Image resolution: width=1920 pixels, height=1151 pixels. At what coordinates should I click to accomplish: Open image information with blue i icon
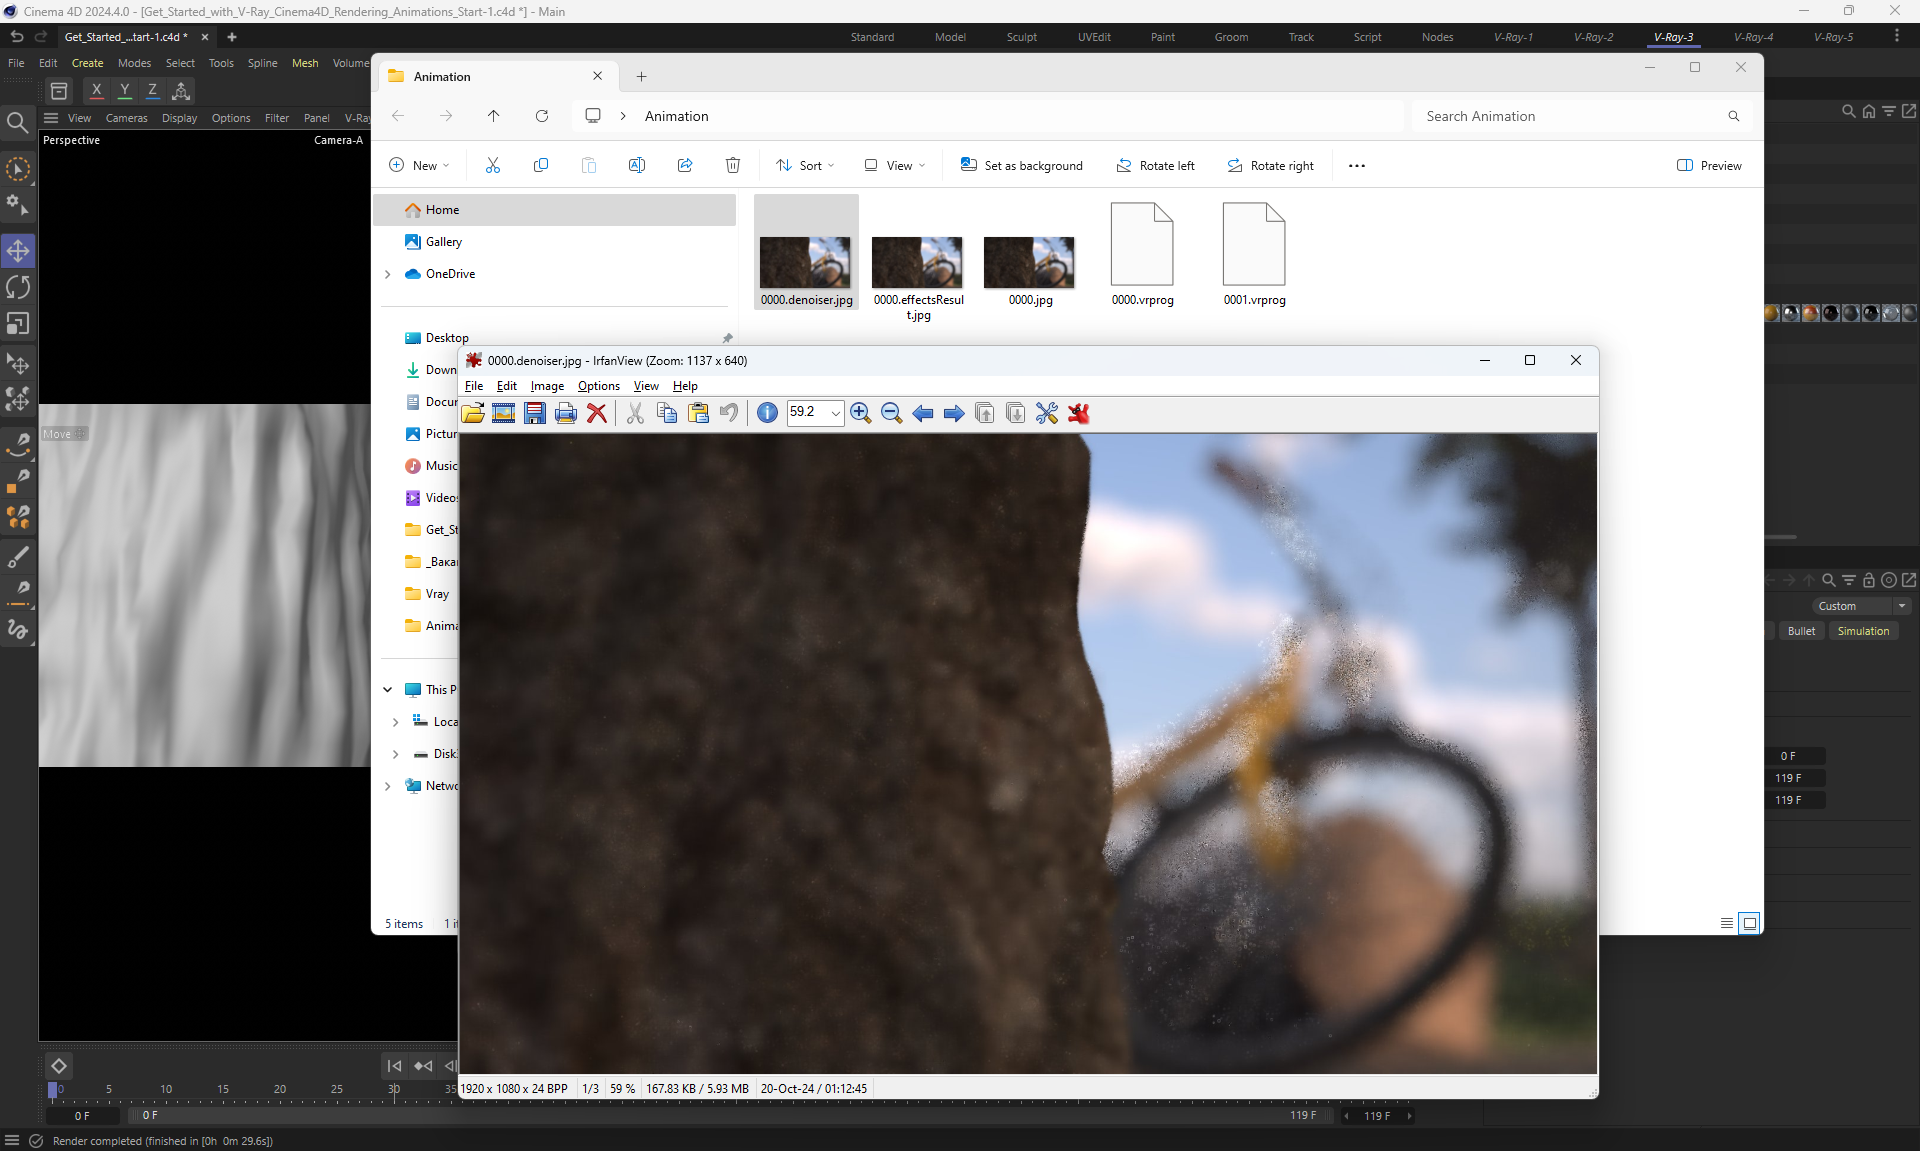[767, 413]
